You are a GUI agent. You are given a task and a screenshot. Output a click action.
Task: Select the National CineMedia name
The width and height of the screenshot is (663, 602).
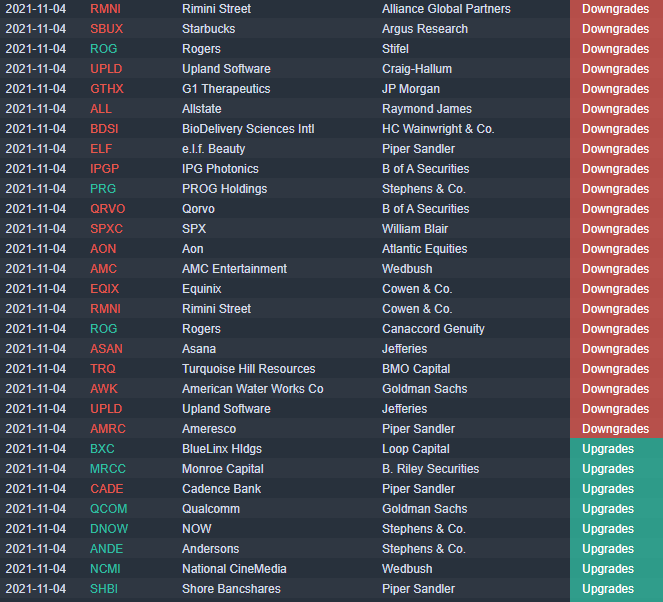(234, 569)
